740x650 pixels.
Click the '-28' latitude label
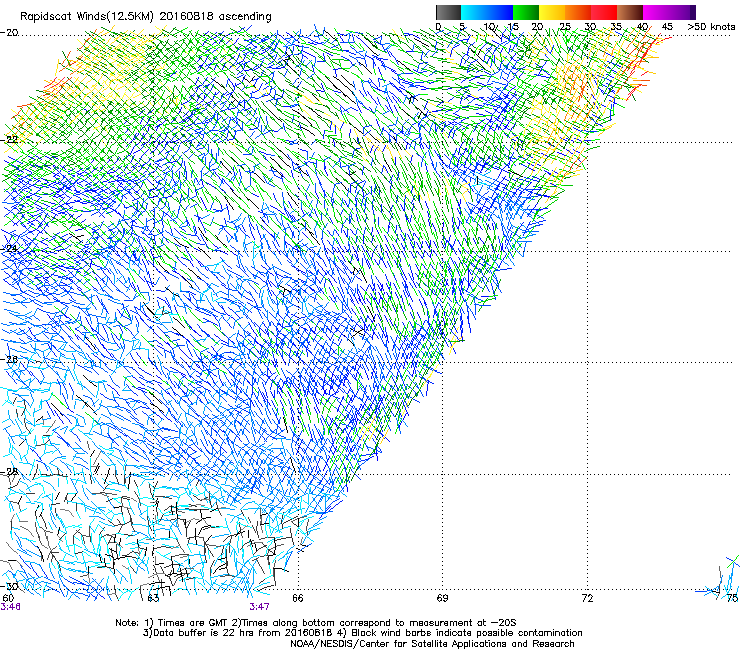9,472
